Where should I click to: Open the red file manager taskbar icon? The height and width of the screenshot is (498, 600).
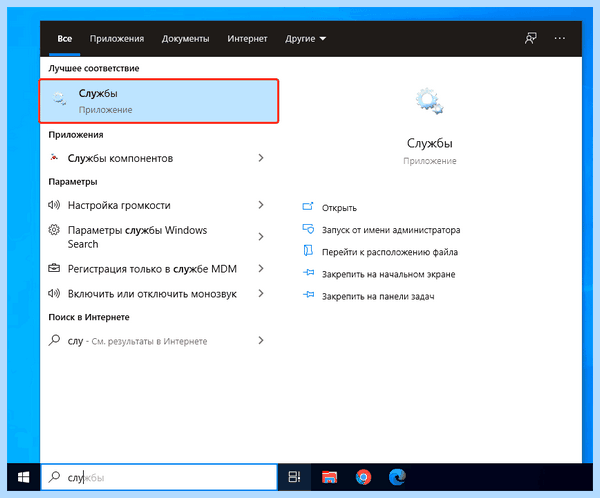(329, 477)
